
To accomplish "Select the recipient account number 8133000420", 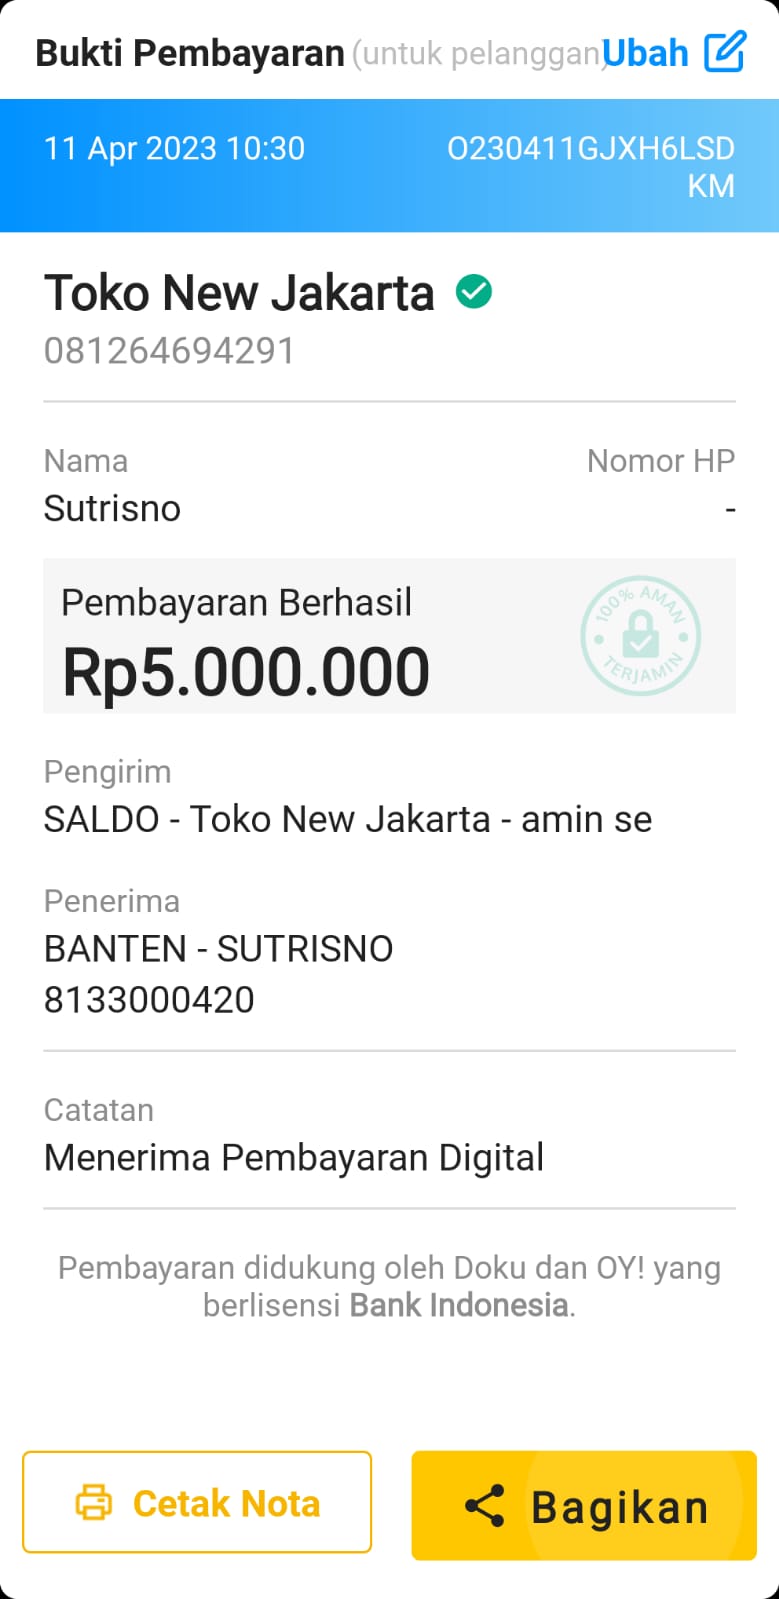I will 149,1000.
